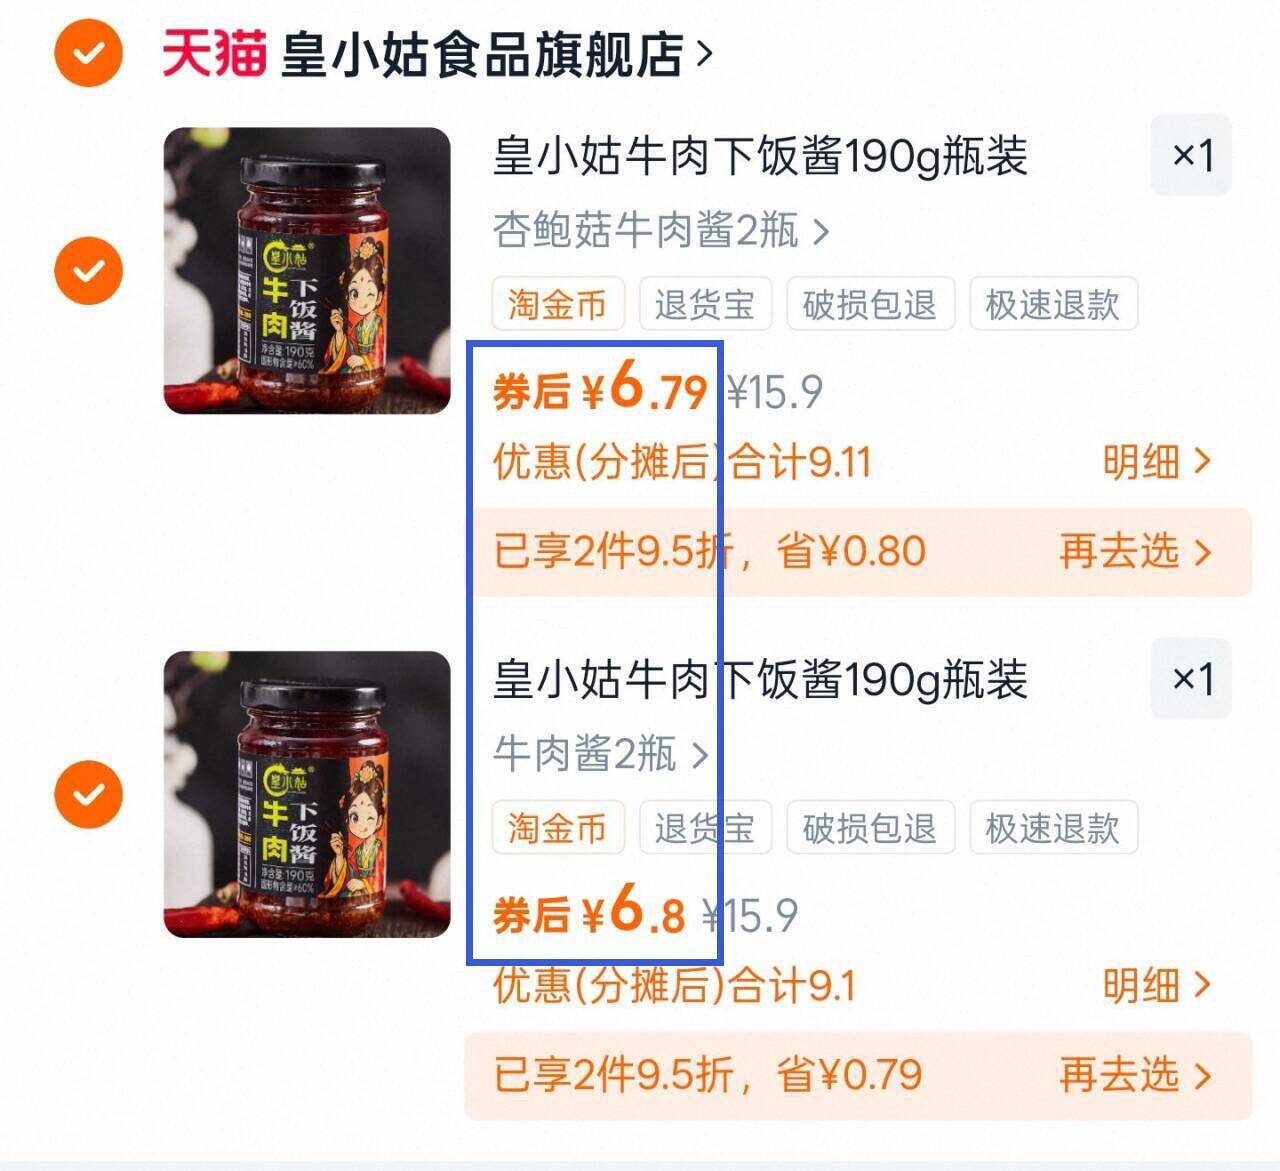Tap 退货宝 tag on first item

[x=705, y=304]
